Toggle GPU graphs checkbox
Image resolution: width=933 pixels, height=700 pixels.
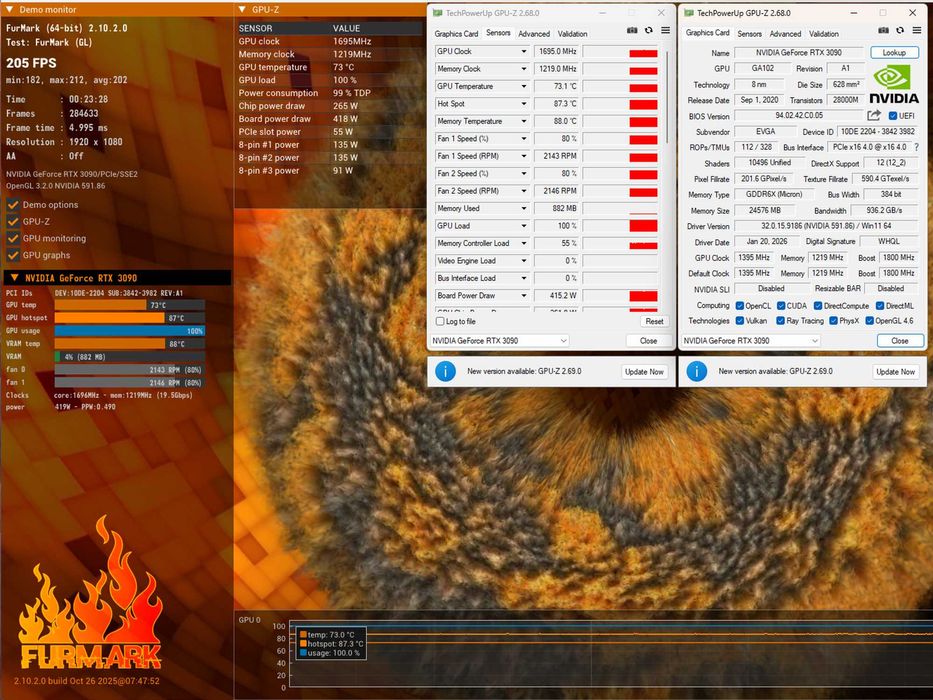13,255
